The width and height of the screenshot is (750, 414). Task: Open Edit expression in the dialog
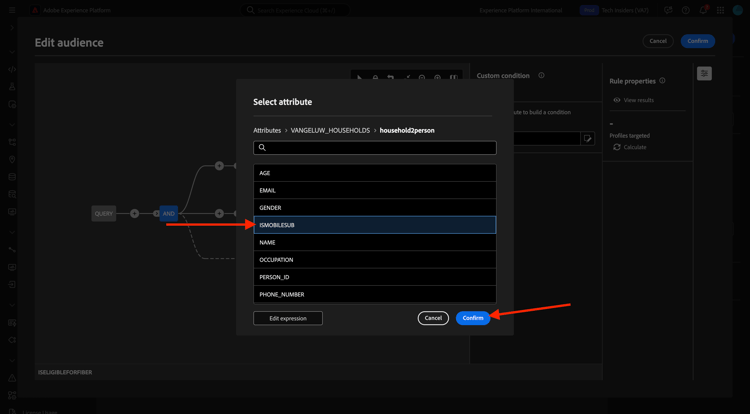click(x=287, y=318)
